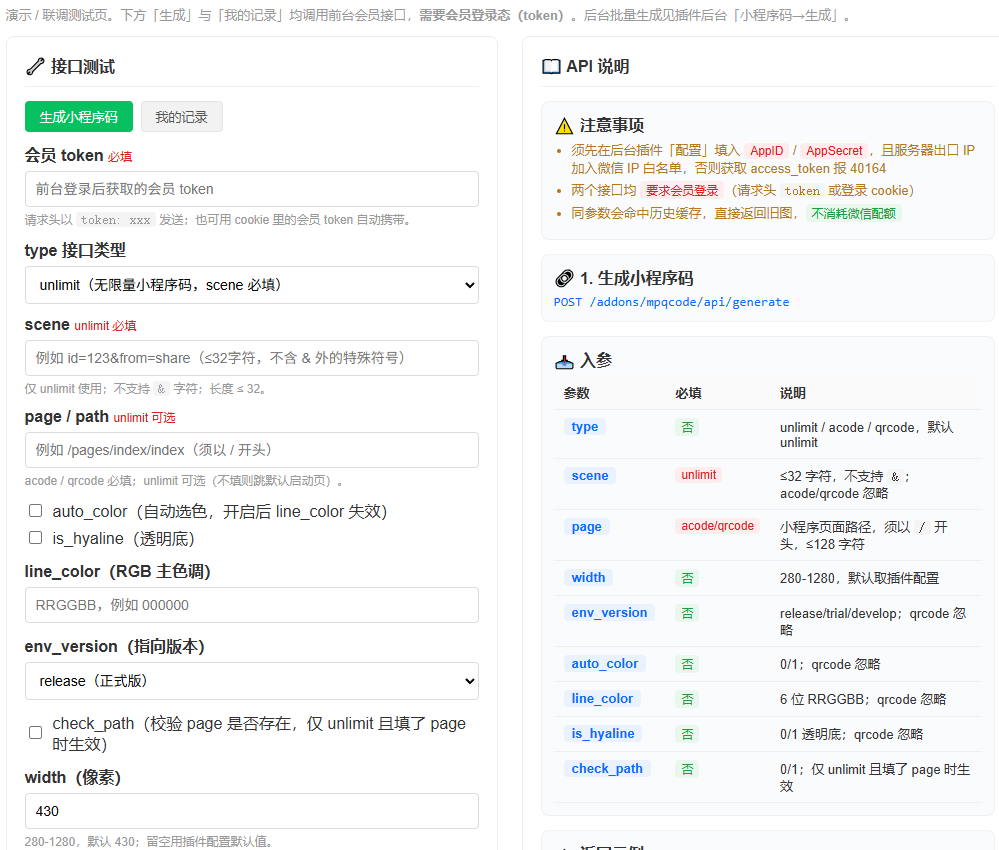
Task: Focus the scene input field
Action: (x=252, y=358)
